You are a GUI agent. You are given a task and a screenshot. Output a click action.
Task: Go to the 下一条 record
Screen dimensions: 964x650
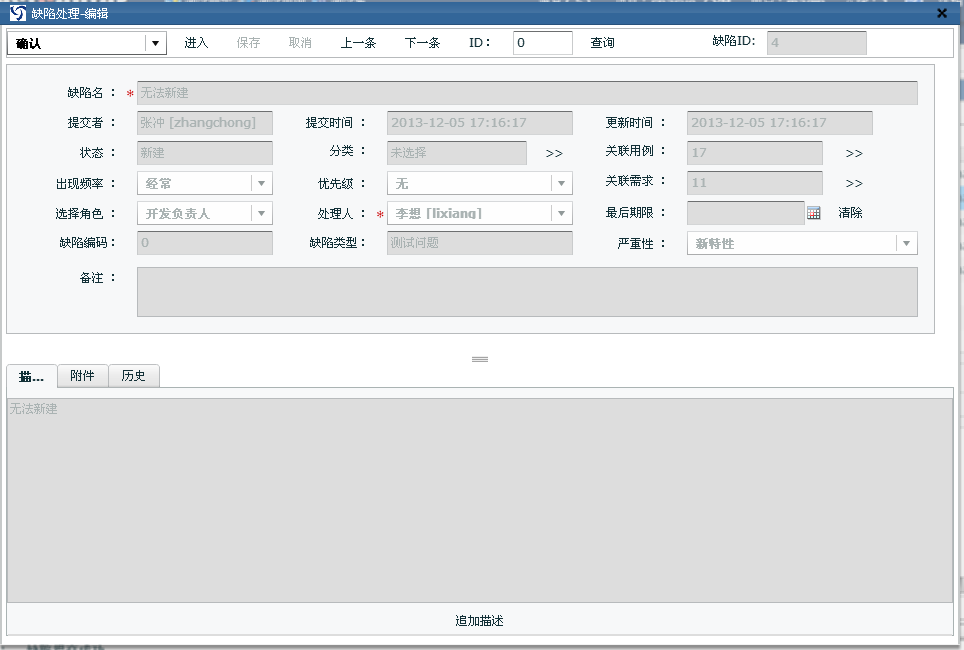(x=422, y=43)
